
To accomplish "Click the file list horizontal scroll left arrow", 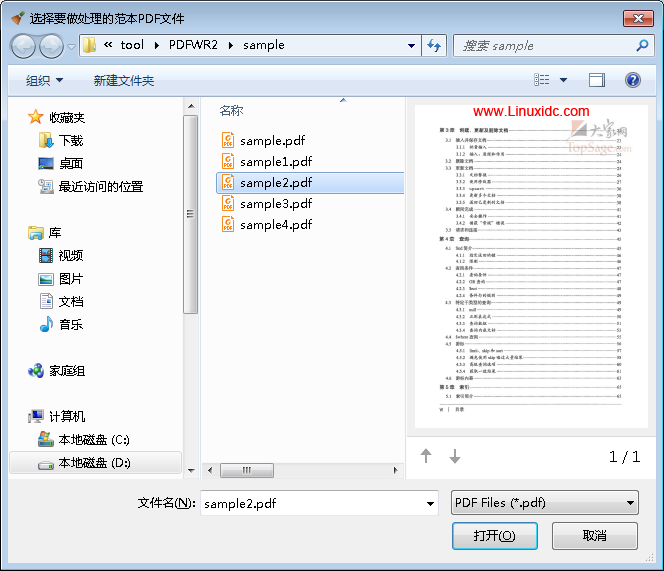I will 210,470.
